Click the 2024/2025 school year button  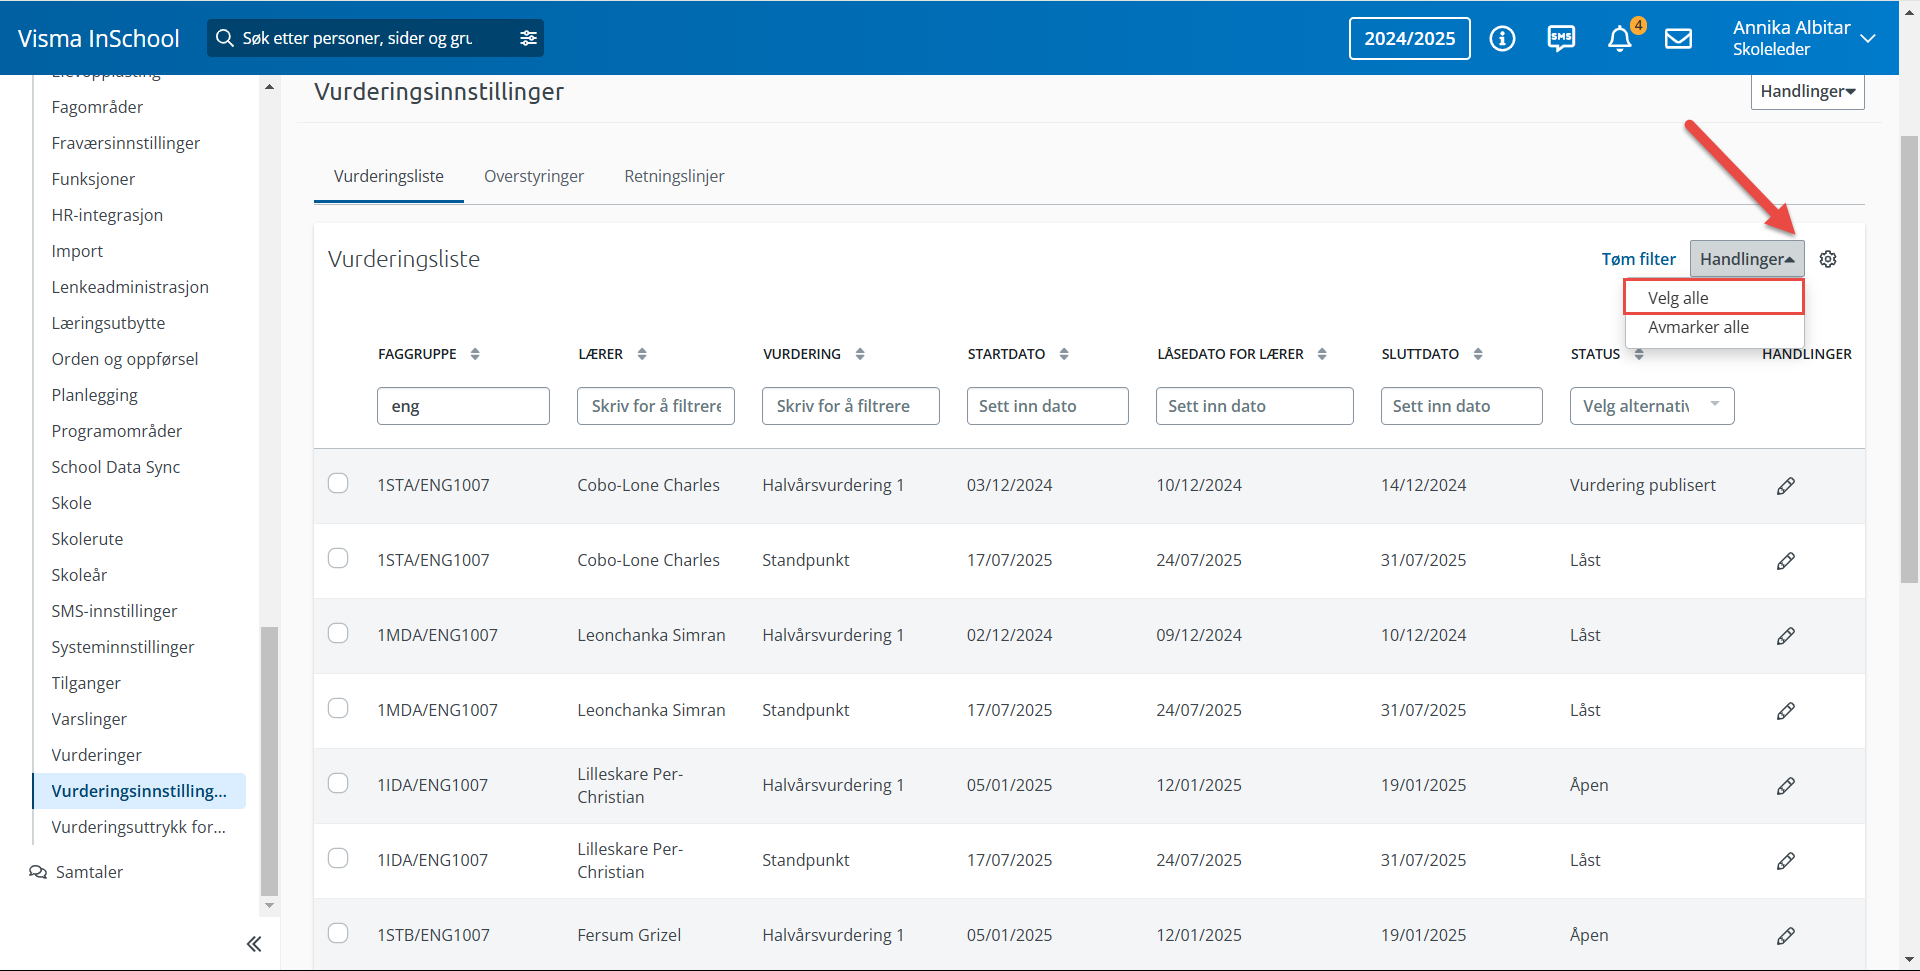pyautogui.click(x=1409, y=39)
